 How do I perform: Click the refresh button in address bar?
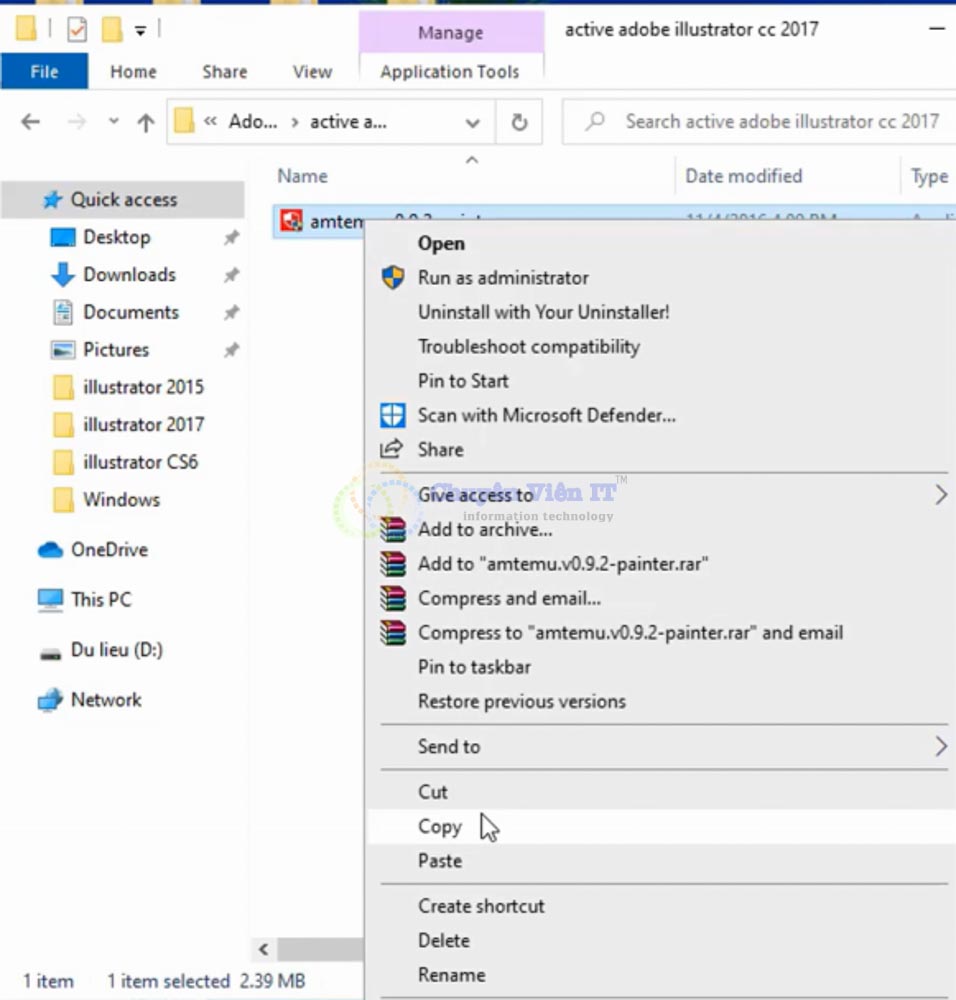519,122
